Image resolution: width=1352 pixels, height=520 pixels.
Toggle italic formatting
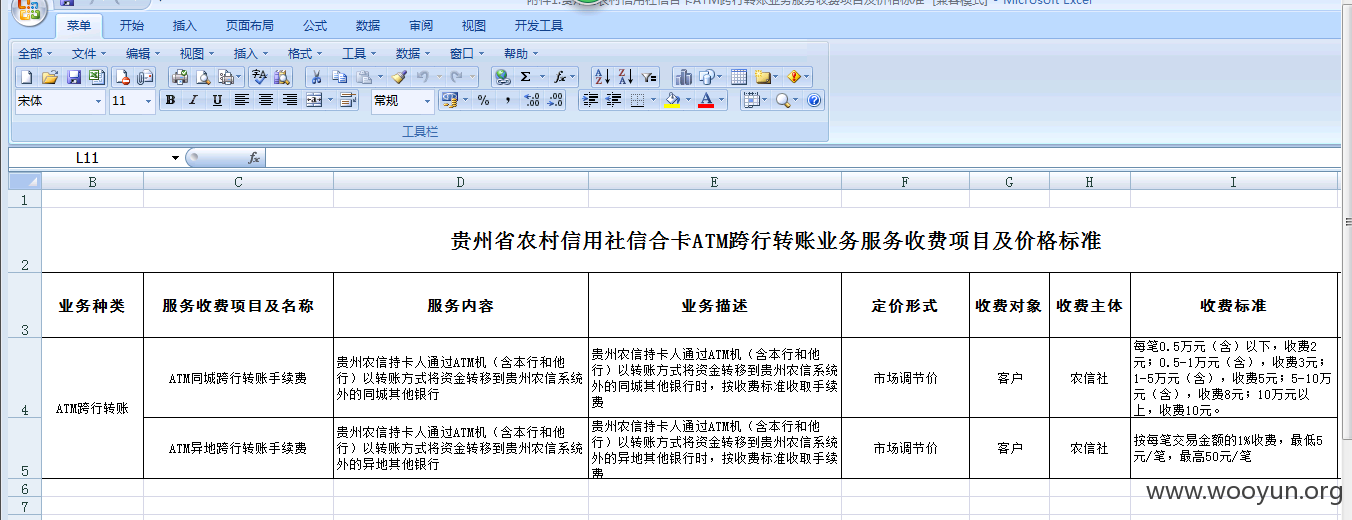coord(193,100)
